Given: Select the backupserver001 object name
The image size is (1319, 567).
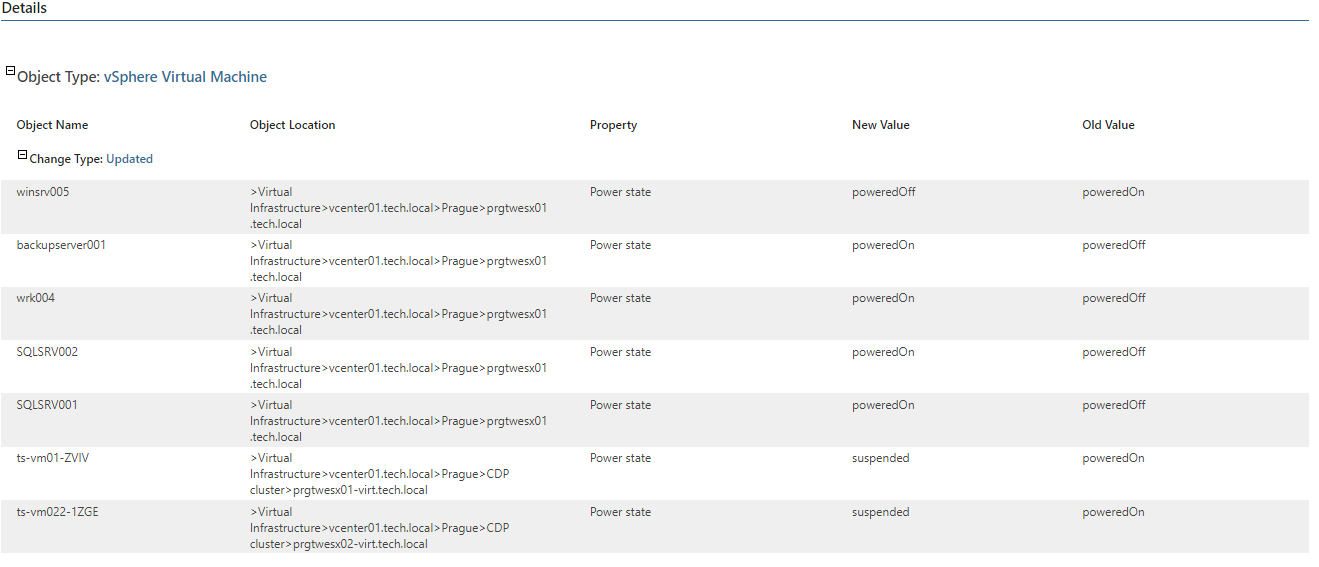Looking at the screenshot, I should 61,245.
